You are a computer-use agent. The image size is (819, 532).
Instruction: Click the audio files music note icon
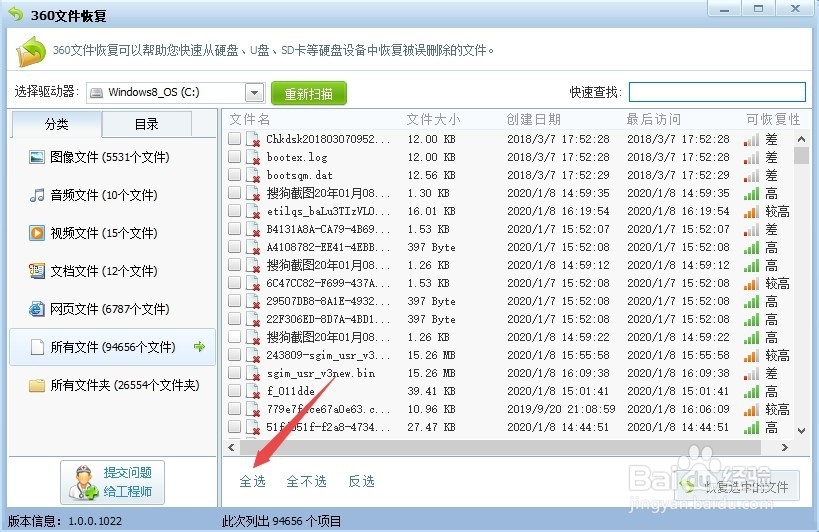37,195
